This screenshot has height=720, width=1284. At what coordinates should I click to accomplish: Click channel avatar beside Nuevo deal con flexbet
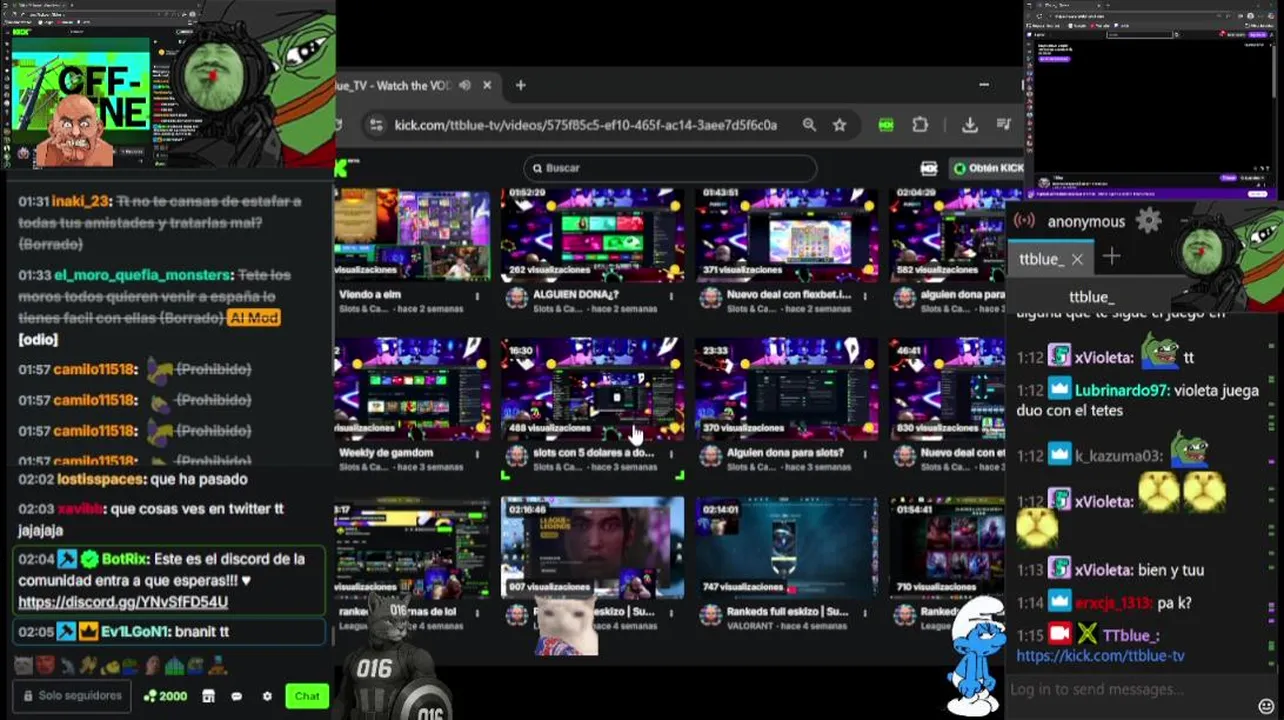711,298
